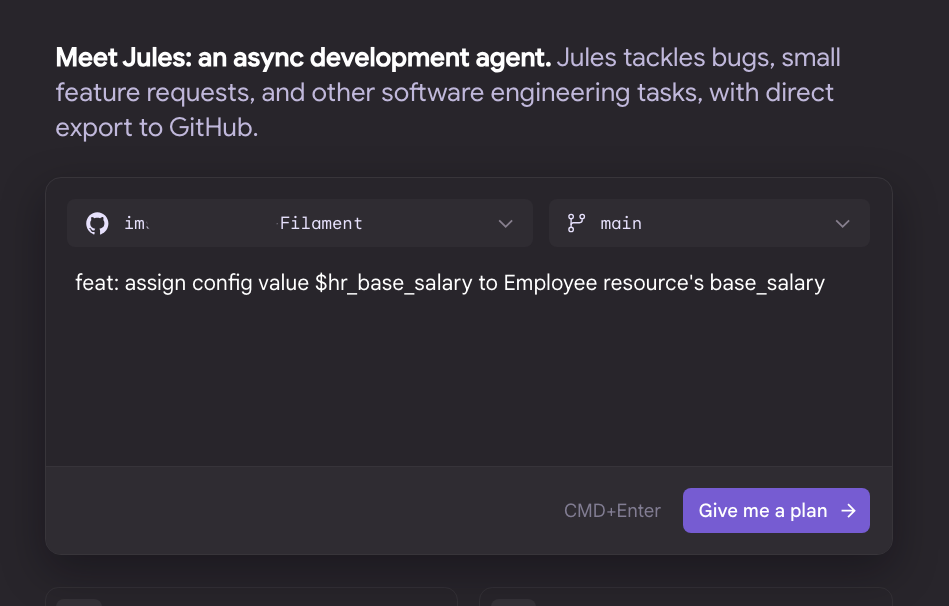Expand the branch chevron next to main
The width and height of the screenshot is (949, 606).
point(842,224)
